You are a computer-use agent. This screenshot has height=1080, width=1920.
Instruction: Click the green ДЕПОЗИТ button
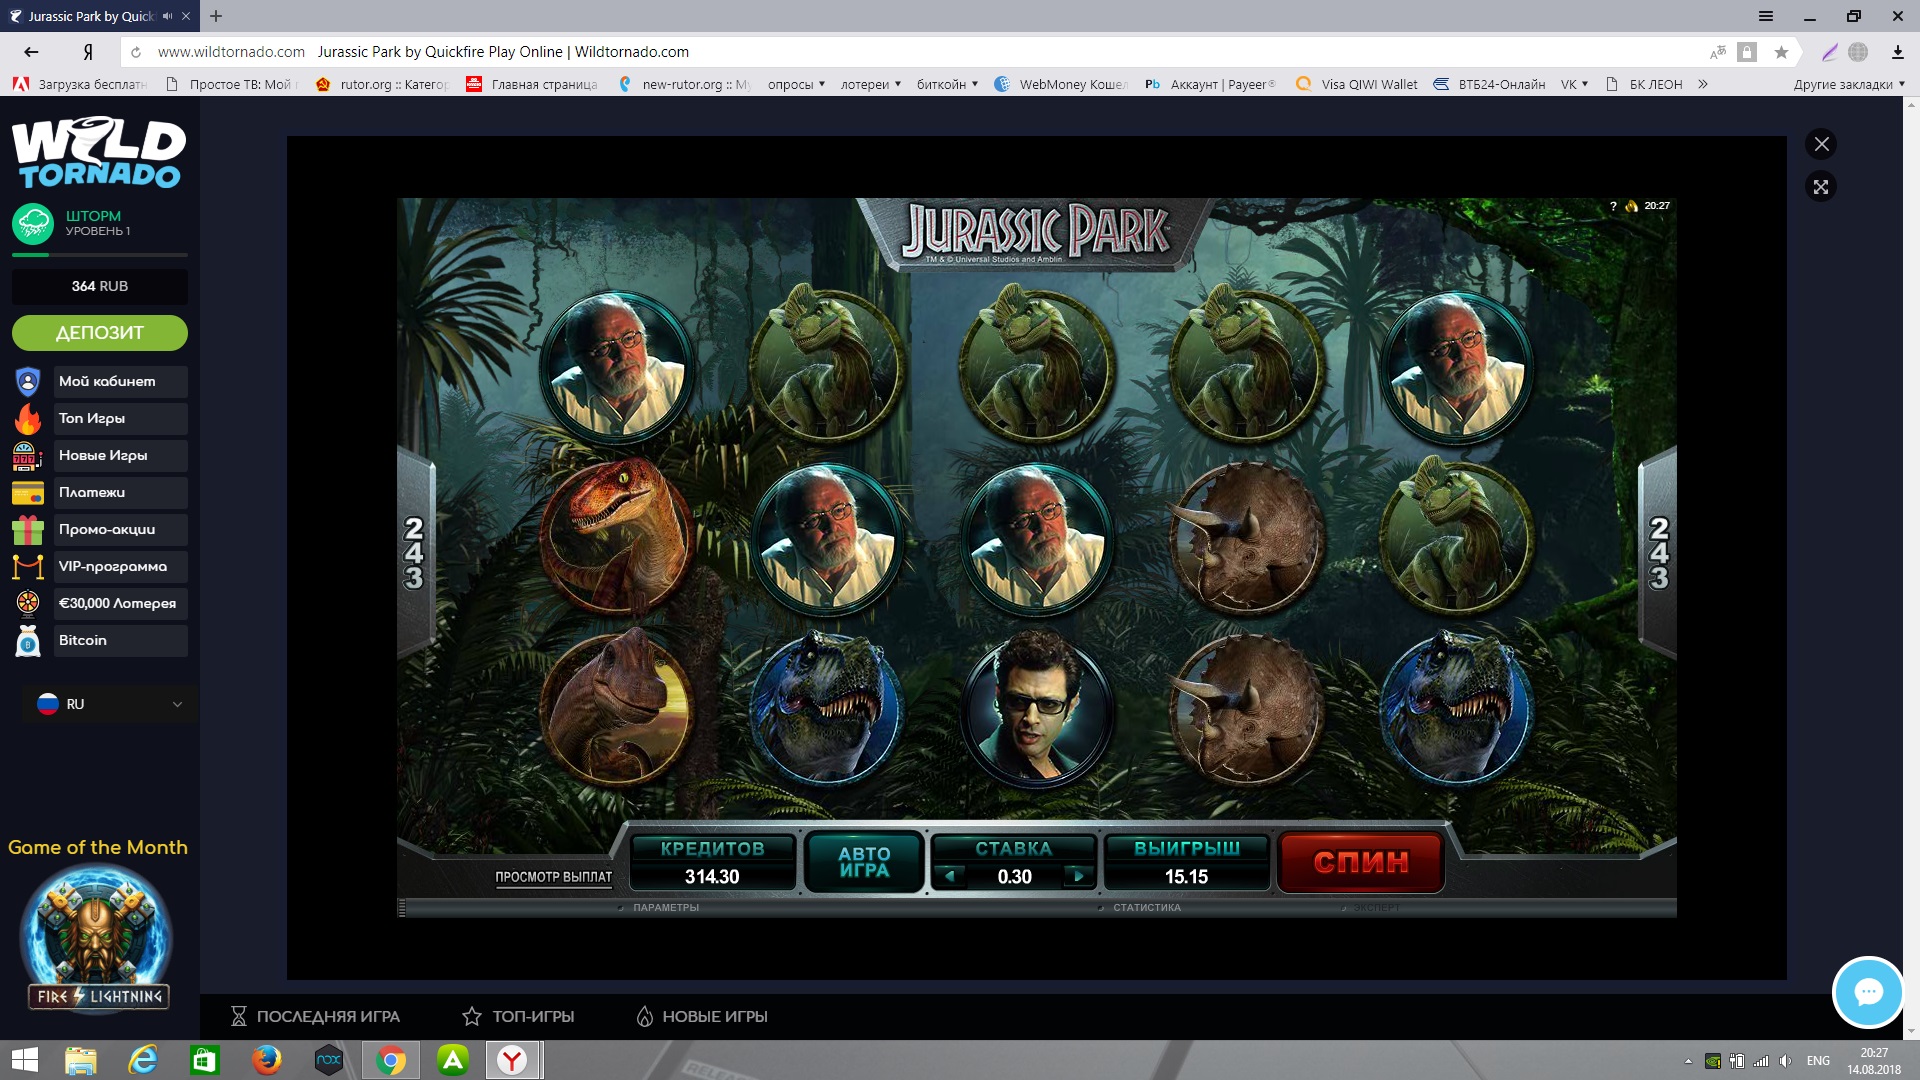tap(100, 333)
